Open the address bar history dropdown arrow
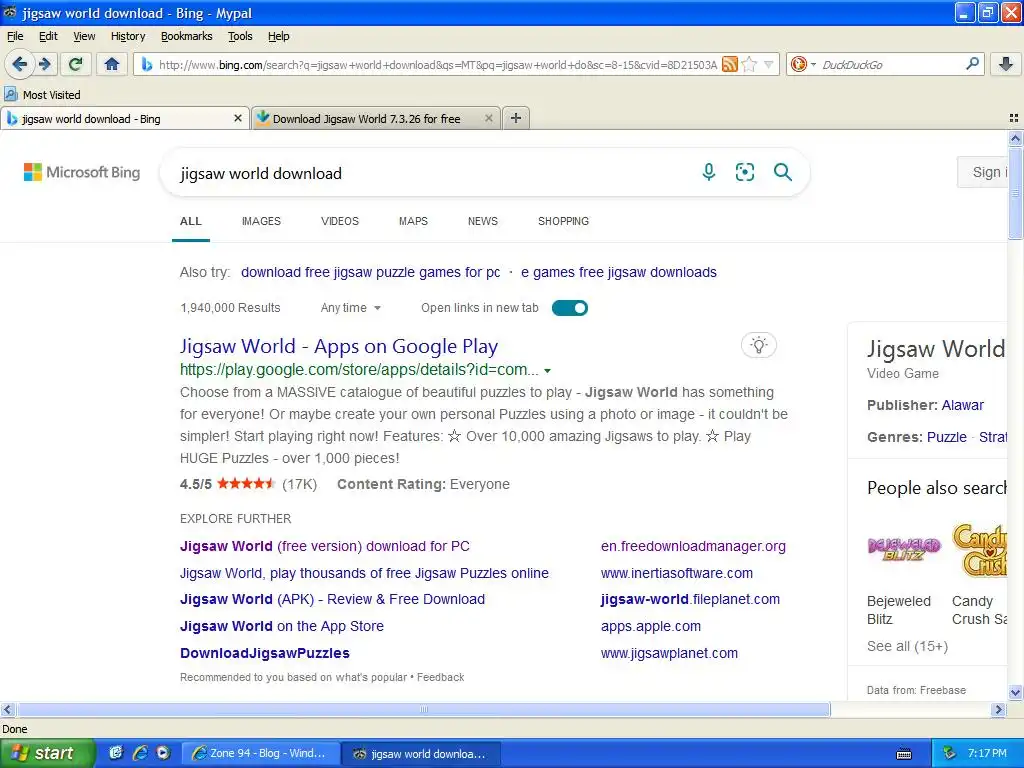Screen dimensions: 1024x768 pyautogui.click(x=769, y=65)
